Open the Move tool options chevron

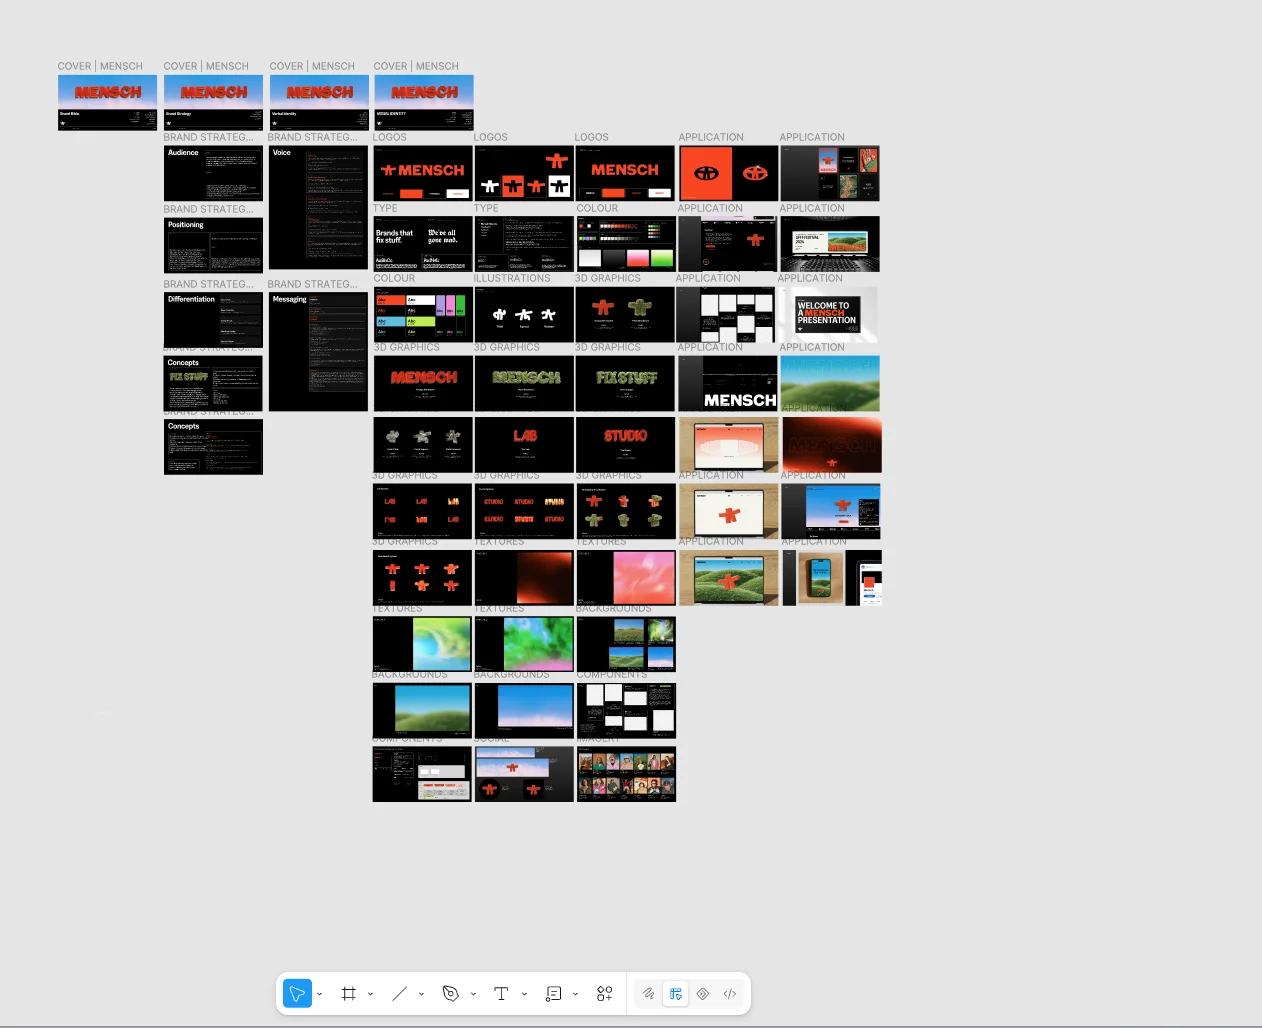point(319,994)
